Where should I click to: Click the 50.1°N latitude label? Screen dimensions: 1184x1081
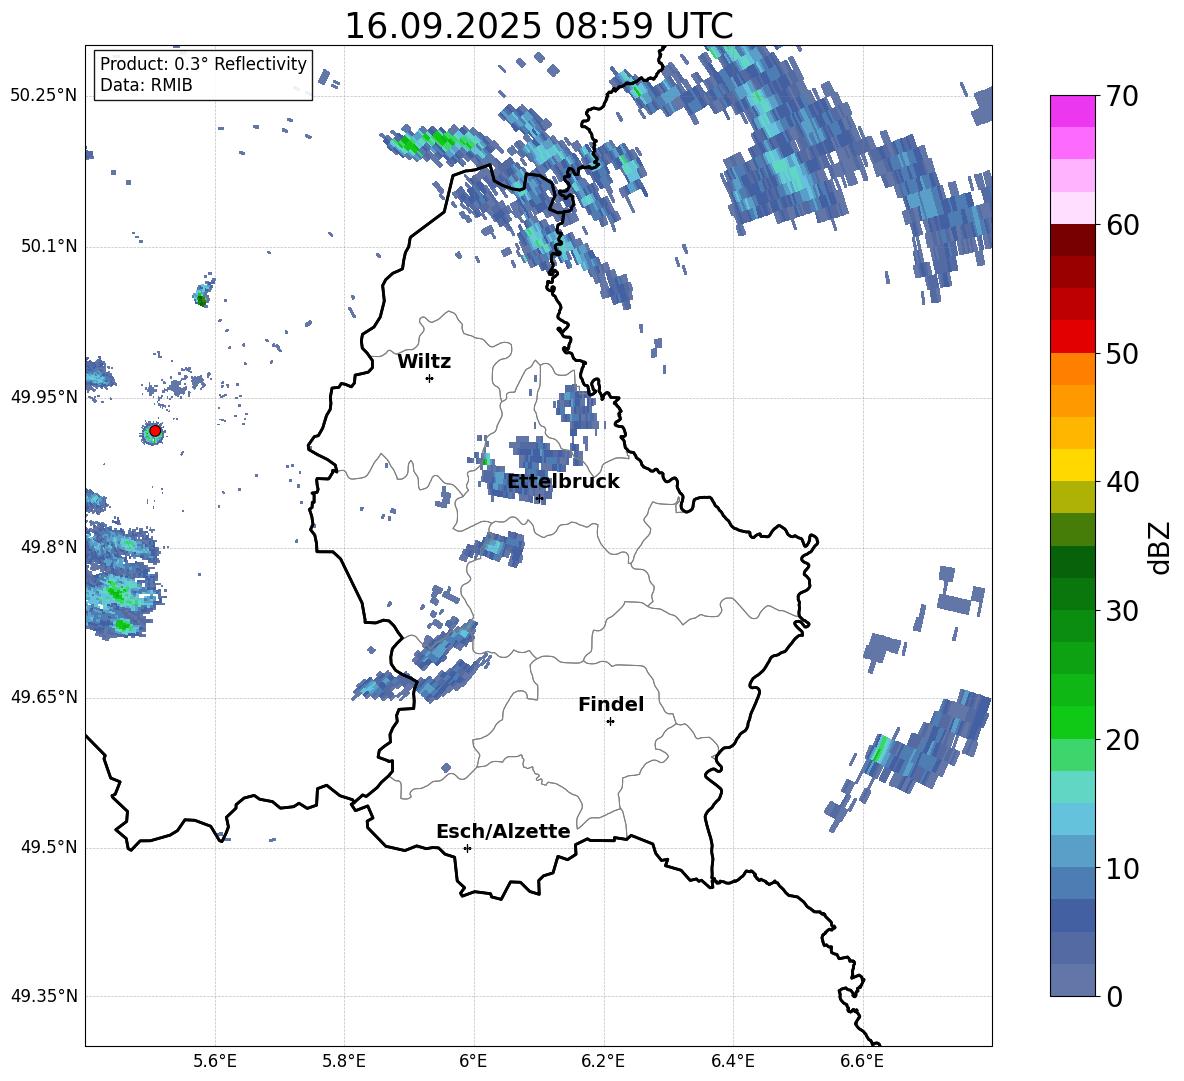pyautogui.click(x=49, y=247)
